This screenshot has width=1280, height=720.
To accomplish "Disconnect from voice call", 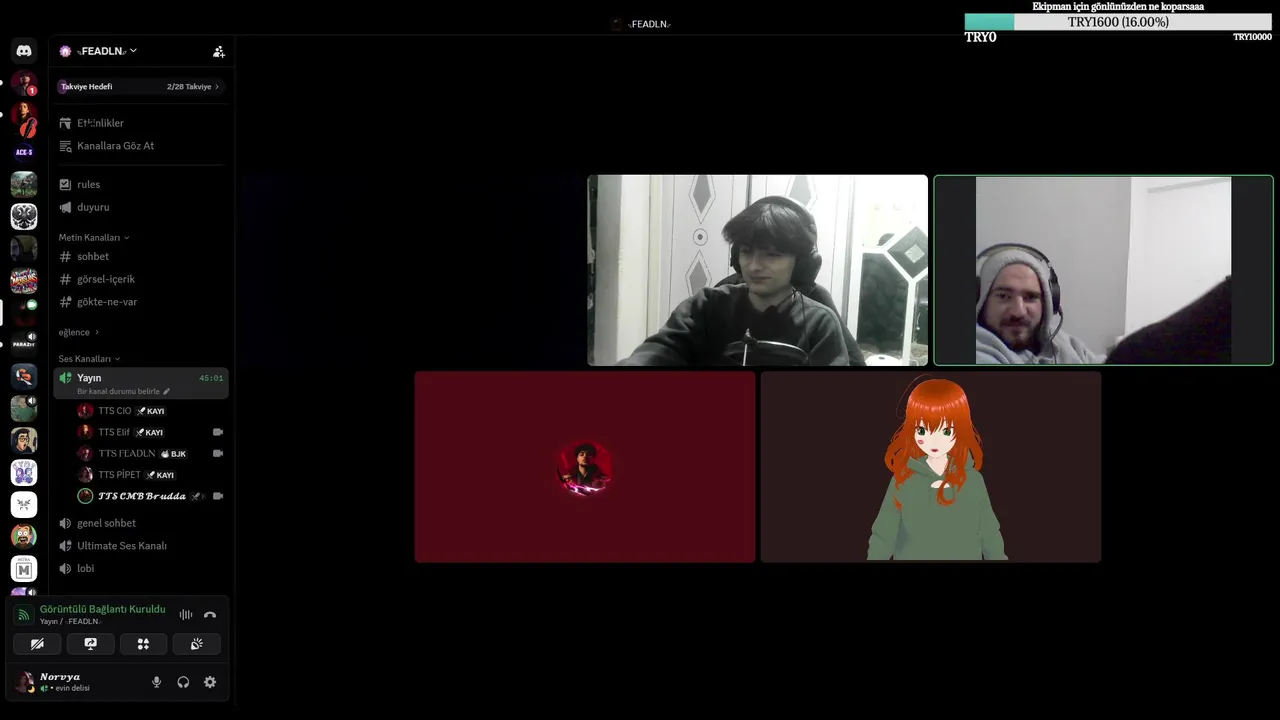I will pyautogui.click(x=210, y=615).
